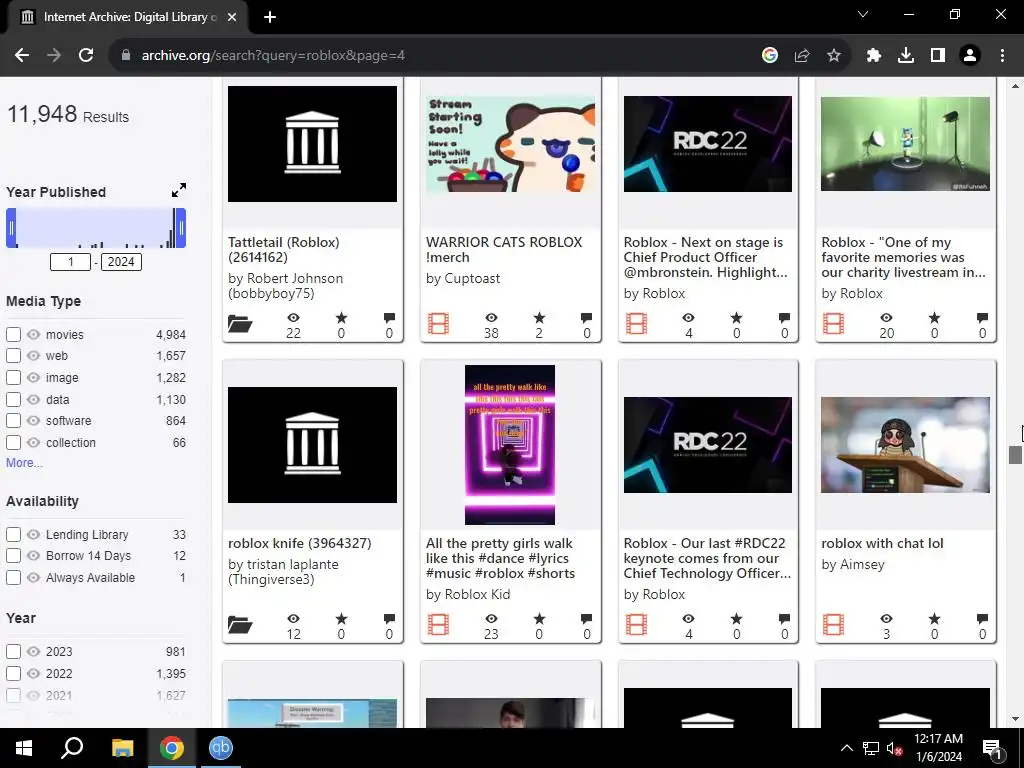Image resolution: width=1024 pixels, height=768 pixels.
Task: Open All the pretty girls walk like this title
Action: [x=500, y=558]
